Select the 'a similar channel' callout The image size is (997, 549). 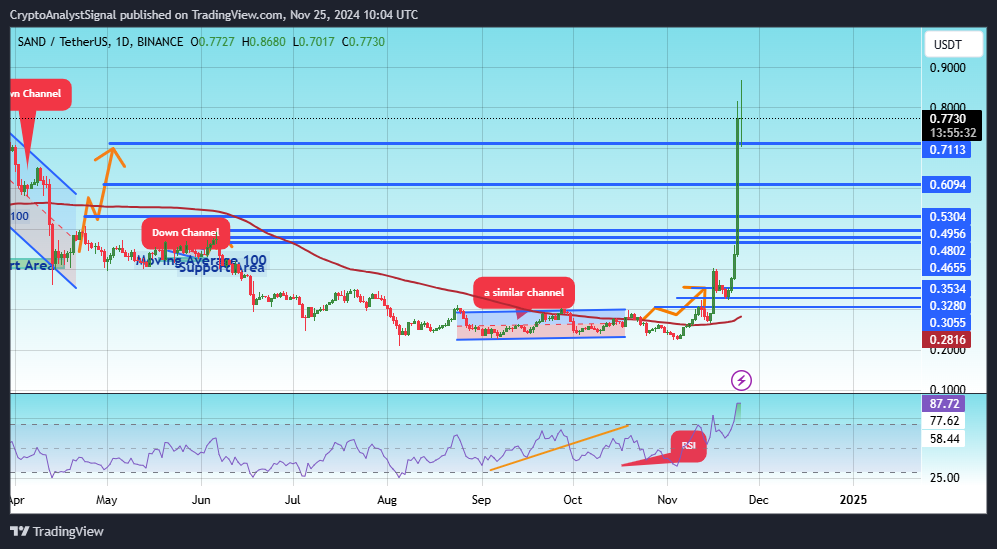[x=524, y=293]
